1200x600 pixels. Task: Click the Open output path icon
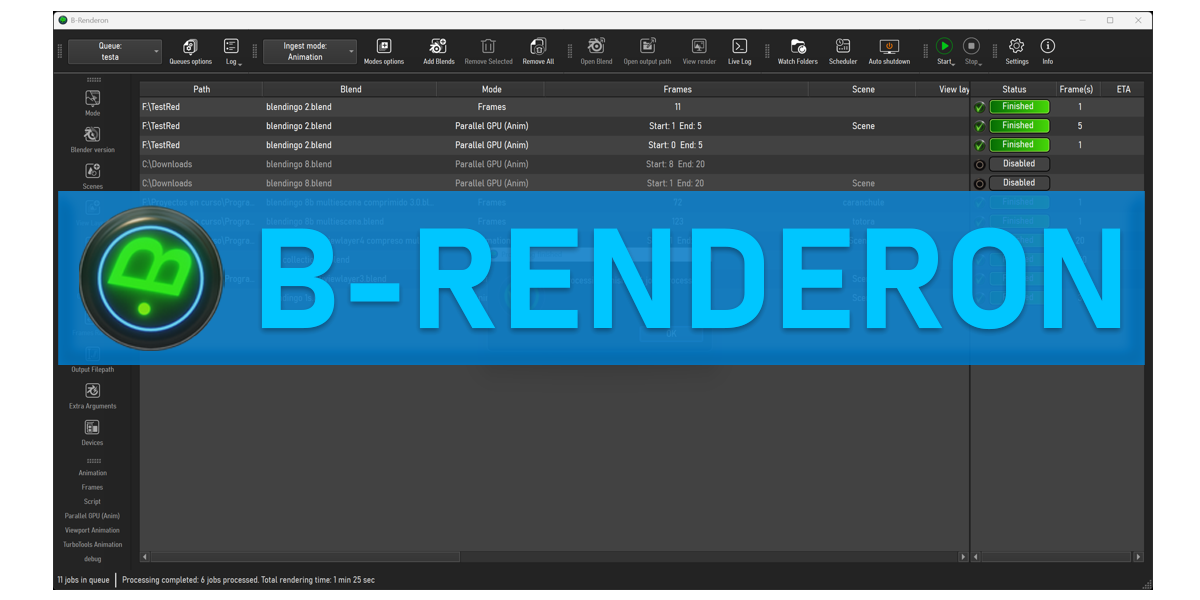[647, 46]
